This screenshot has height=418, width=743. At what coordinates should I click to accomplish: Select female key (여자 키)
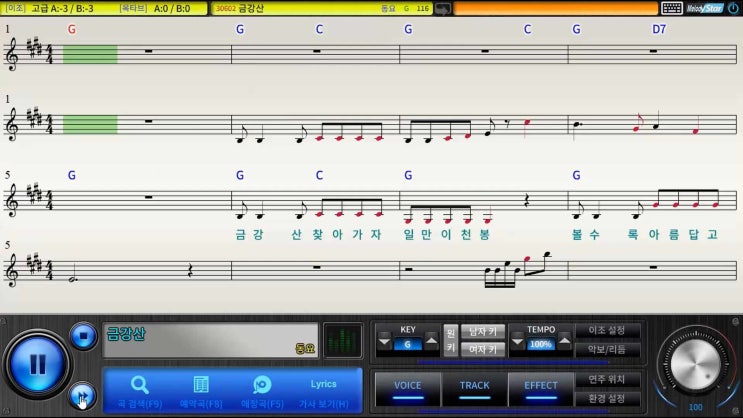click(x=483, y=349)
